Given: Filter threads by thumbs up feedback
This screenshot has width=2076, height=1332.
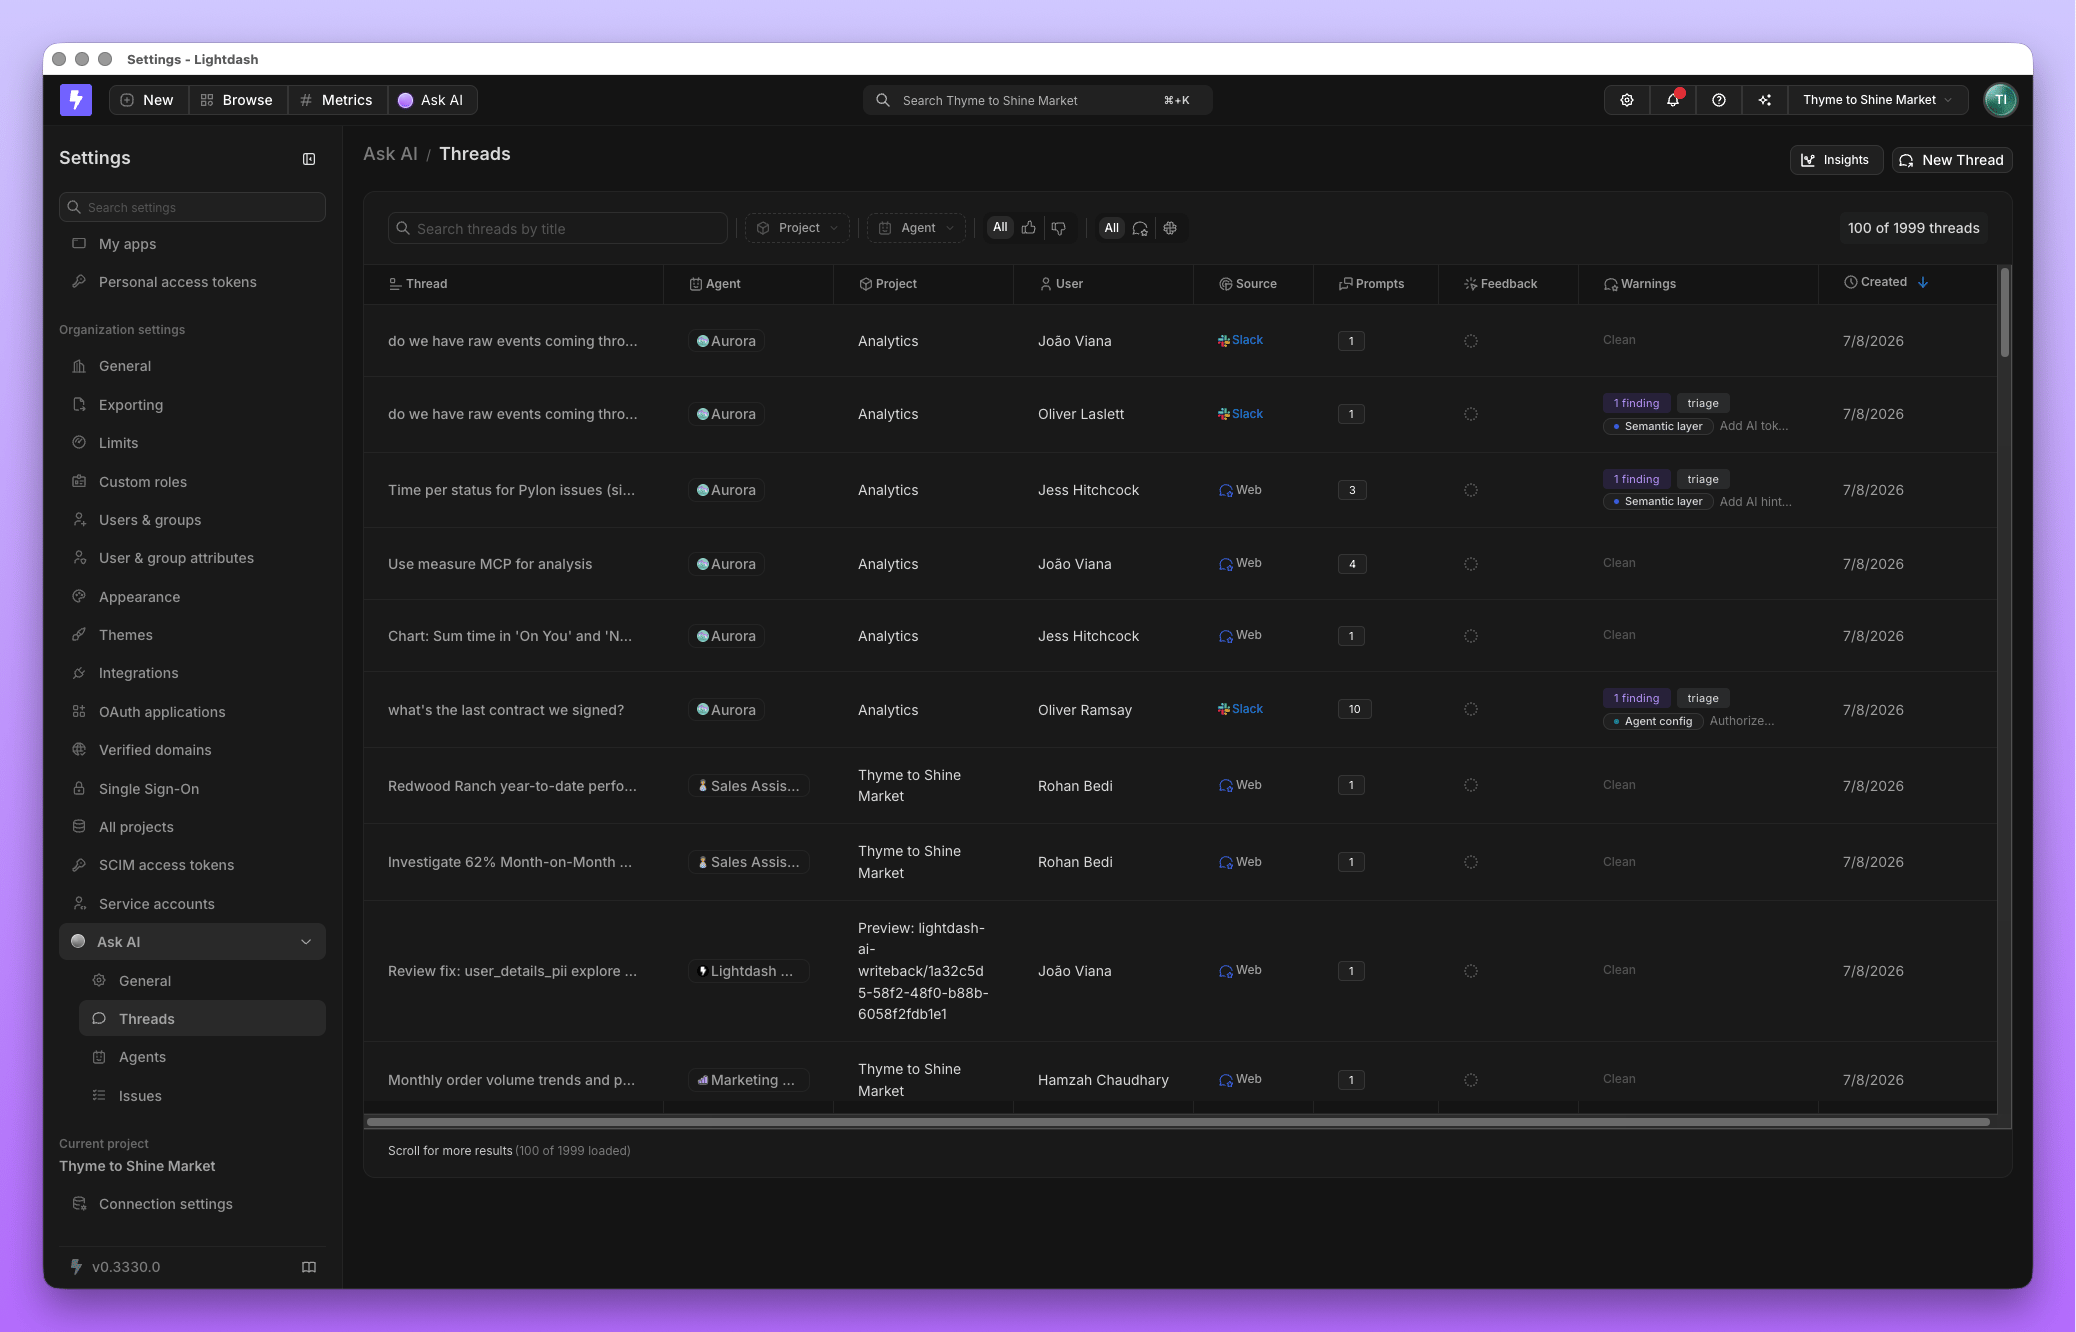Looking at the screenshot, I should [1029, 228].
